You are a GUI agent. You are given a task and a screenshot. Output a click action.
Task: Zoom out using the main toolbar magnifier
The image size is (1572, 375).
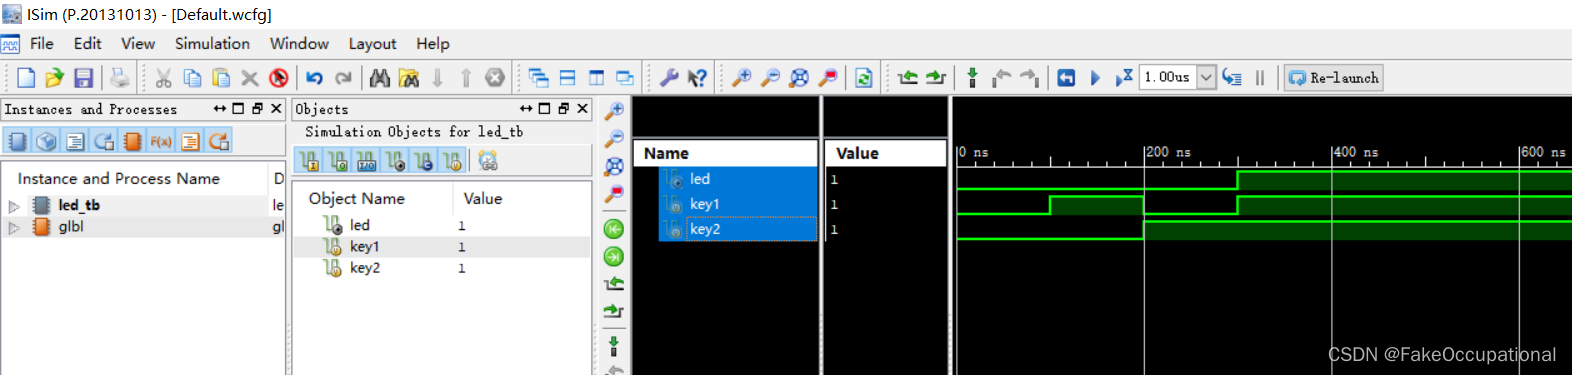[x=771, y=78]
